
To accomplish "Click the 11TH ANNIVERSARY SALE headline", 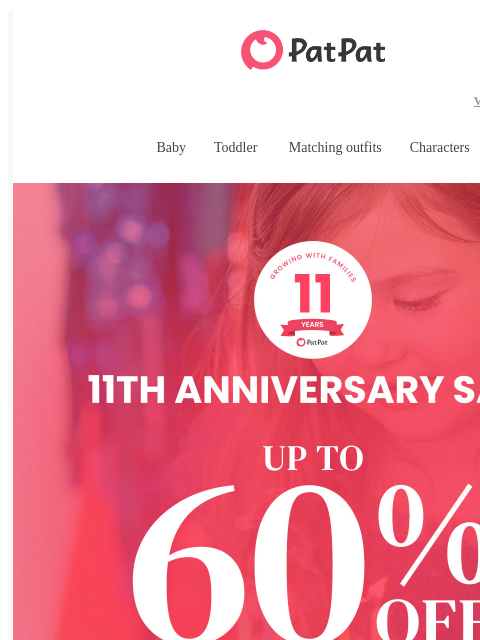I will (284, 390).
